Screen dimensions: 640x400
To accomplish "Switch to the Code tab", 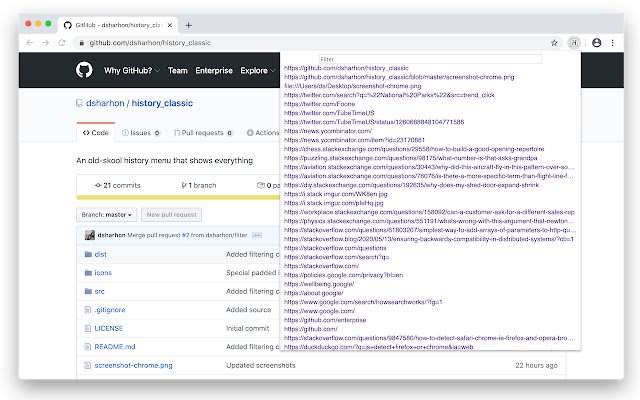I will click(x=96, y=133).
